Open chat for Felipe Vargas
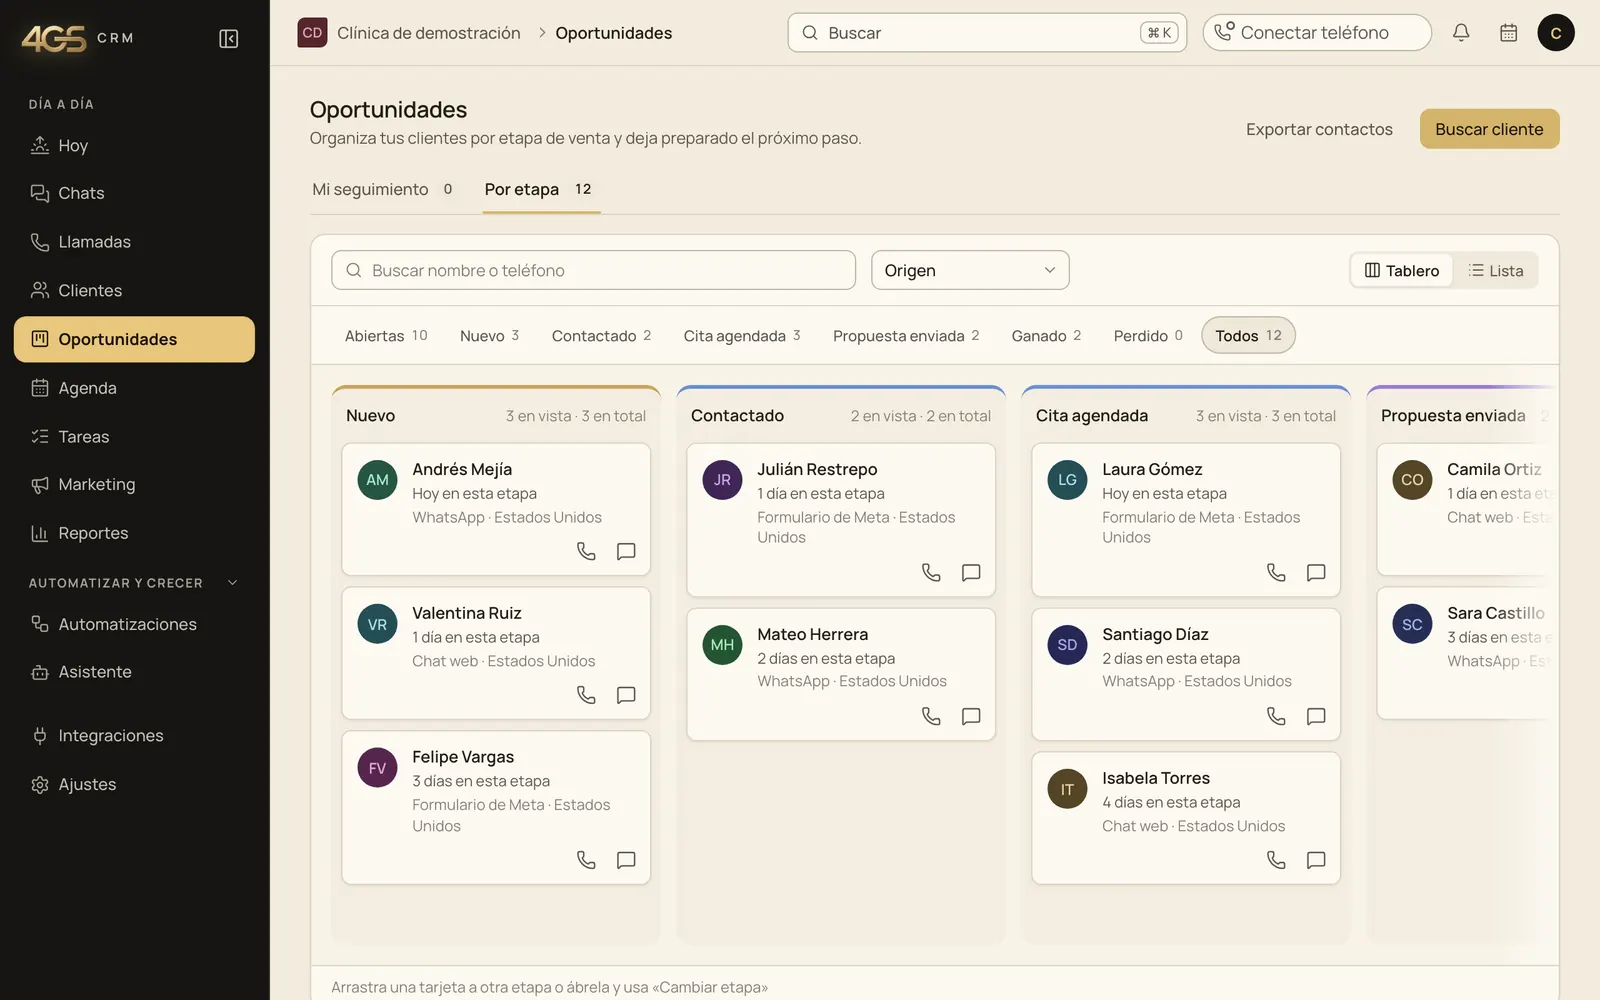 (626, 860)
